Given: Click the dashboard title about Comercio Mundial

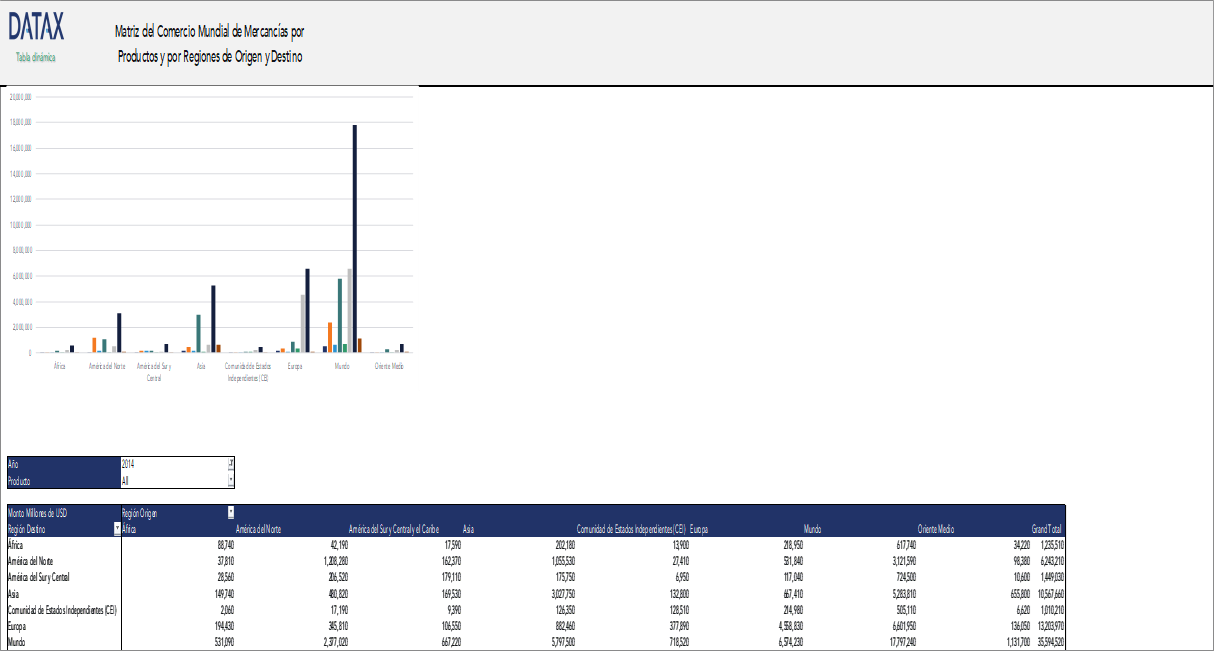Looking at the screenshot, I should tap(212, 40).
